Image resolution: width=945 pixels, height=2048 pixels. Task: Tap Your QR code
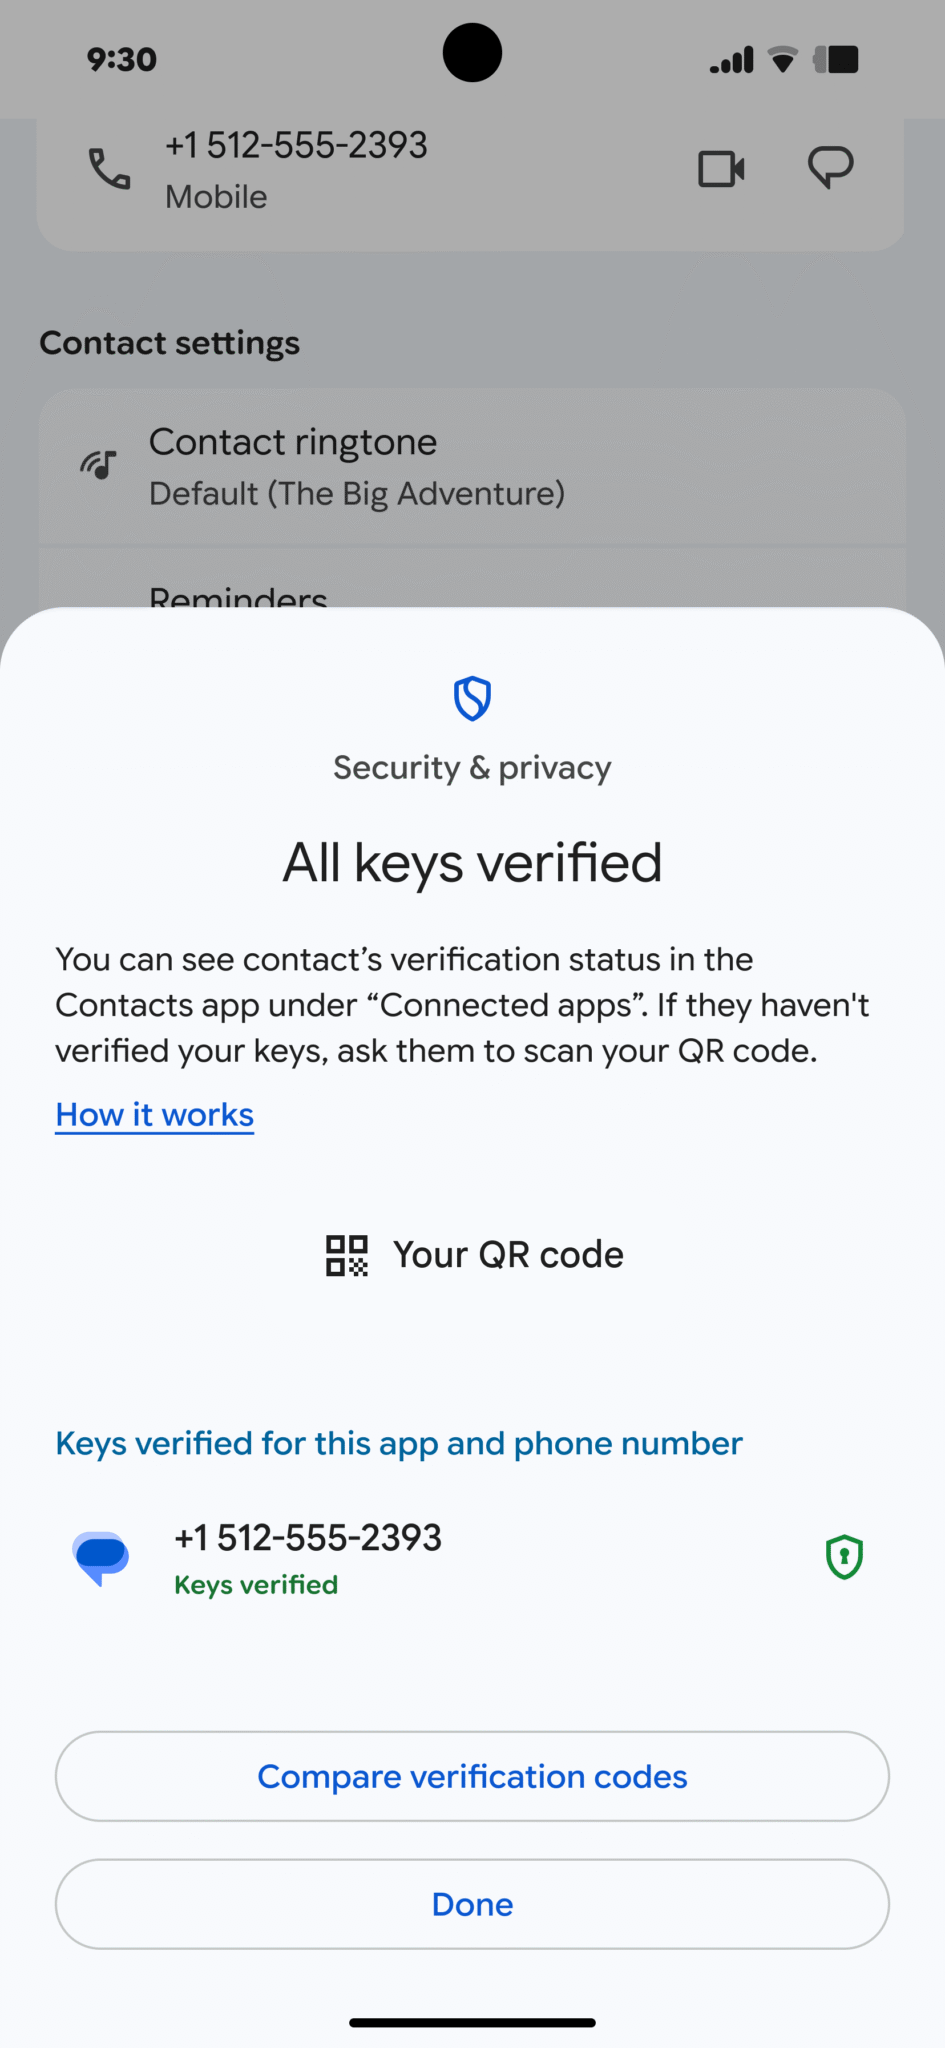coord(508,1255)
